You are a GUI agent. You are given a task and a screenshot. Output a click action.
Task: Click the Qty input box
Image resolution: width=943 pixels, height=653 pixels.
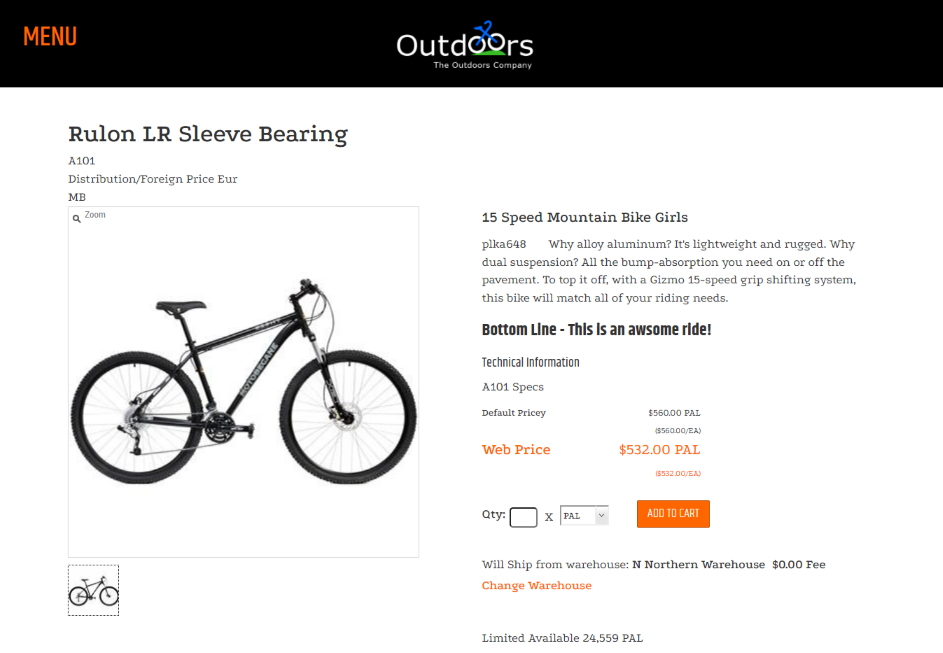[x=523, y=517]
